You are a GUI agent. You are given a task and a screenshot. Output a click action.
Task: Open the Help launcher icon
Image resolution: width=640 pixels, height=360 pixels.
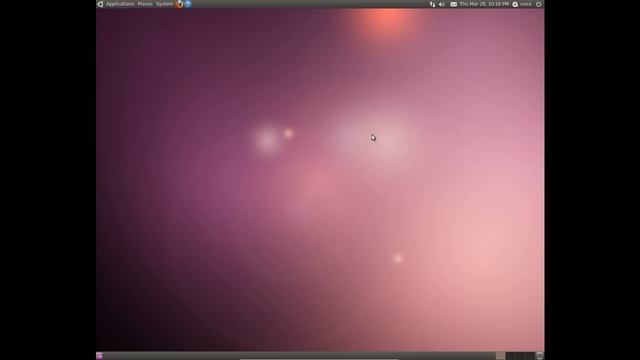[188, 4]
